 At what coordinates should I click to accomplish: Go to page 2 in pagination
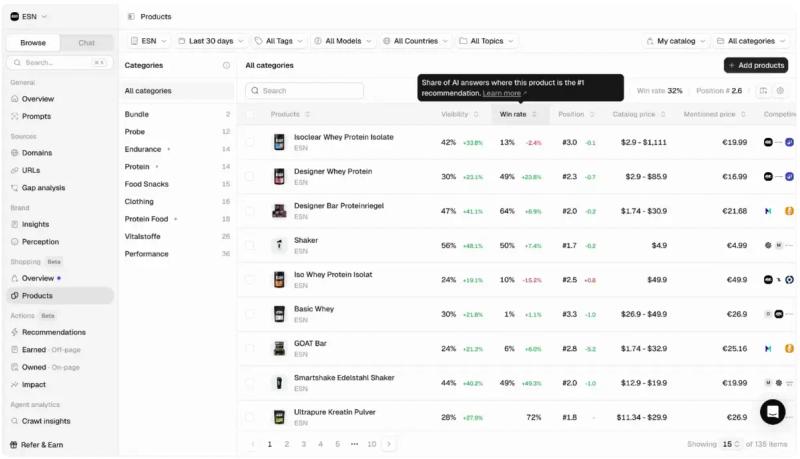[287, 444]
